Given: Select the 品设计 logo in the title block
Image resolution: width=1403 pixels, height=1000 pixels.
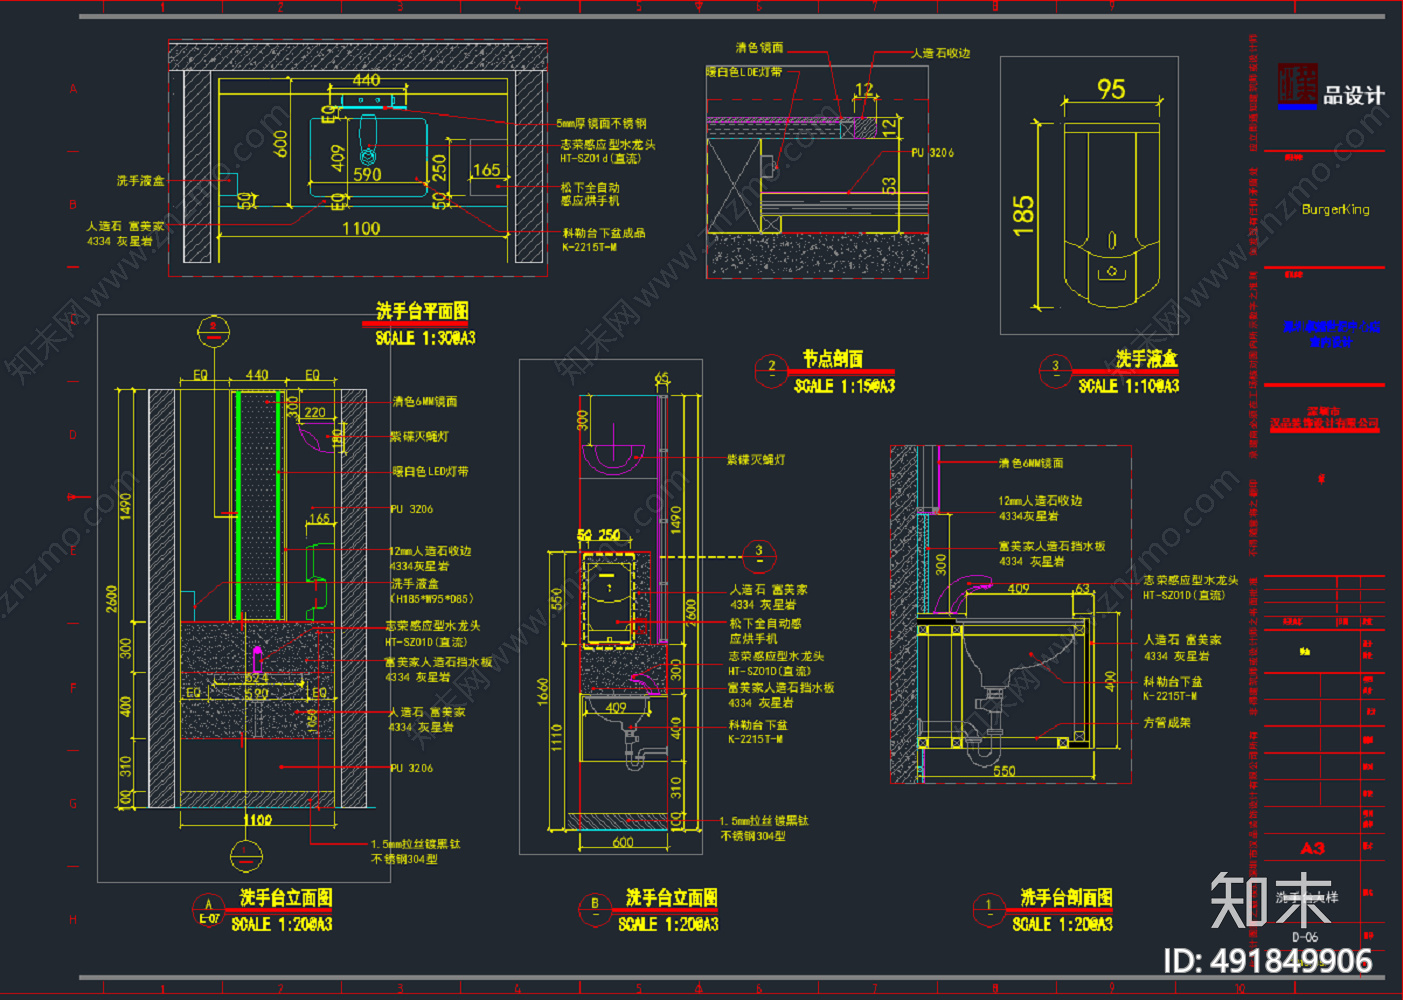Looking at the screenshot, I should click(x=1331, y=88).
